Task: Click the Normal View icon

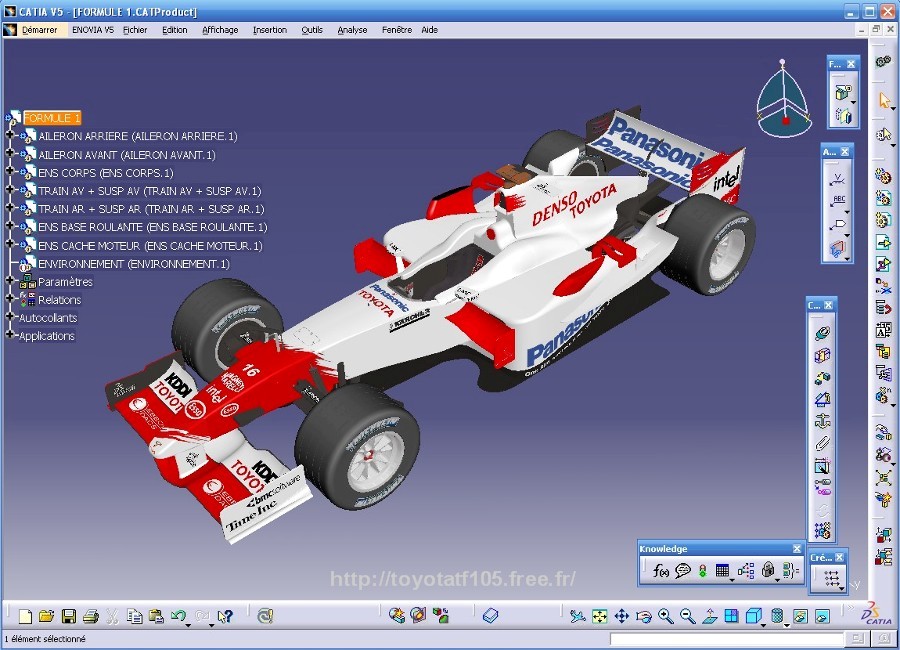Action: [711, 616]
